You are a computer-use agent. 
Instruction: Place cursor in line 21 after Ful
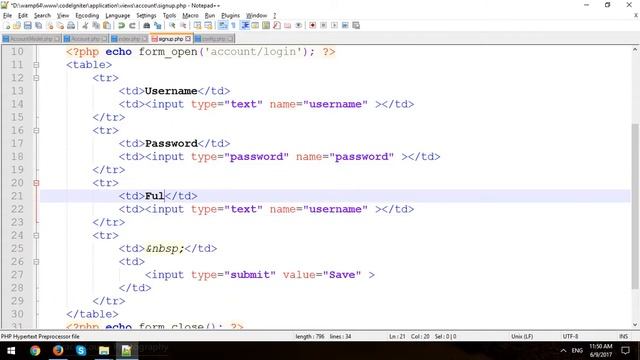(x=164, y=196)
